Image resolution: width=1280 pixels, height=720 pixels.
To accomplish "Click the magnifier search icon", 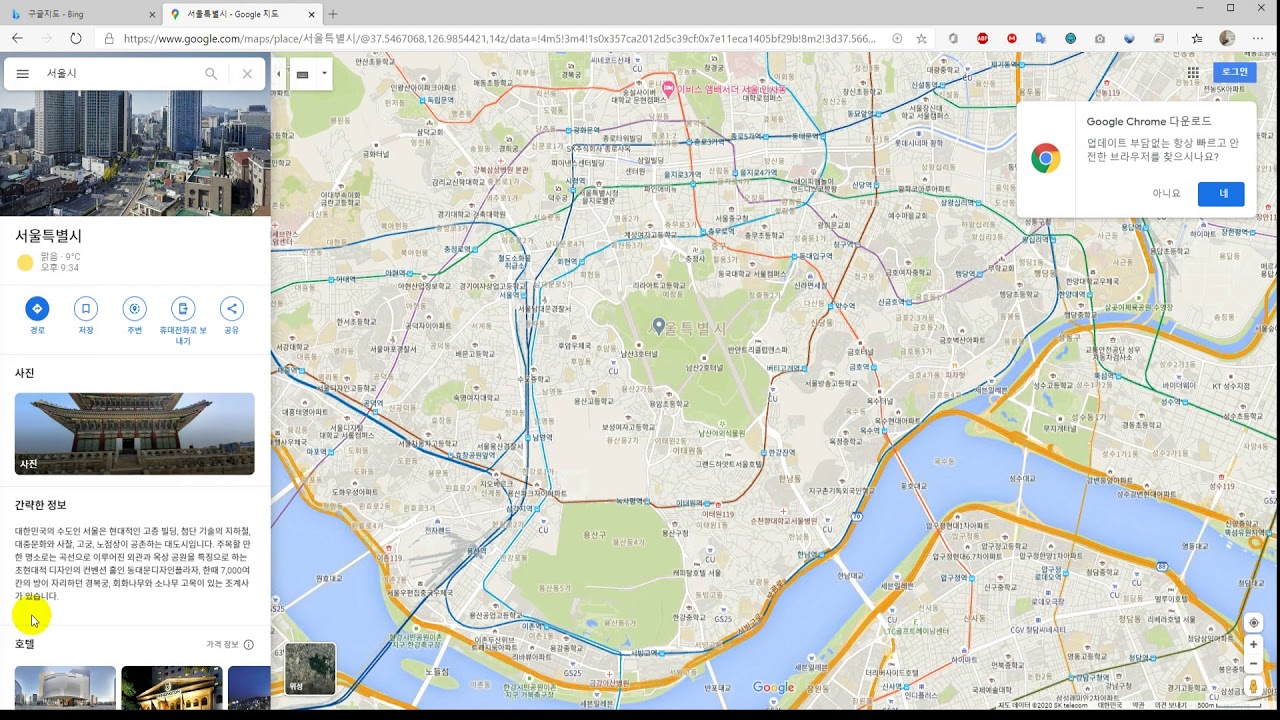I will click(x=211, y=74).
